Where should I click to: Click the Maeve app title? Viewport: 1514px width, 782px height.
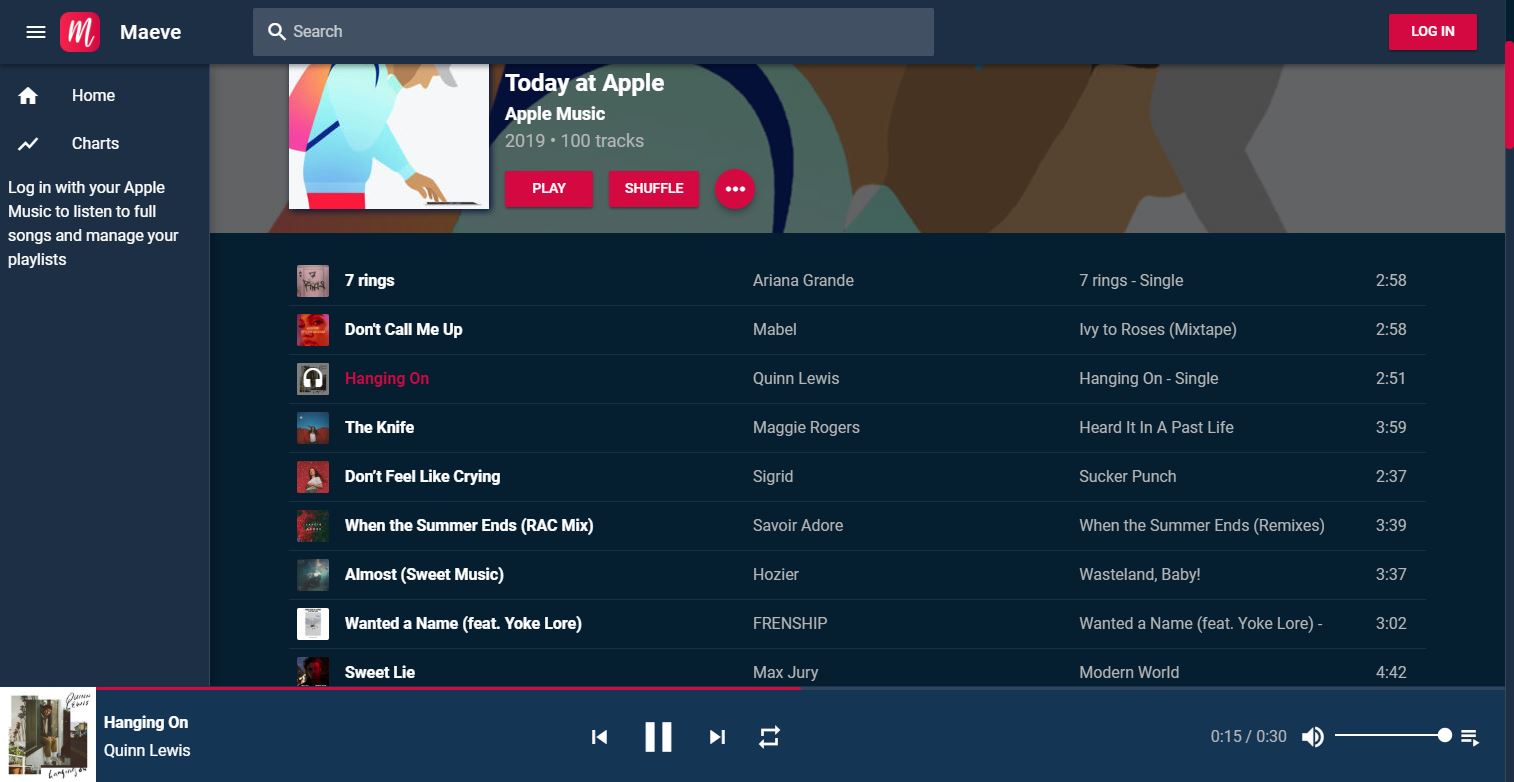151,32
